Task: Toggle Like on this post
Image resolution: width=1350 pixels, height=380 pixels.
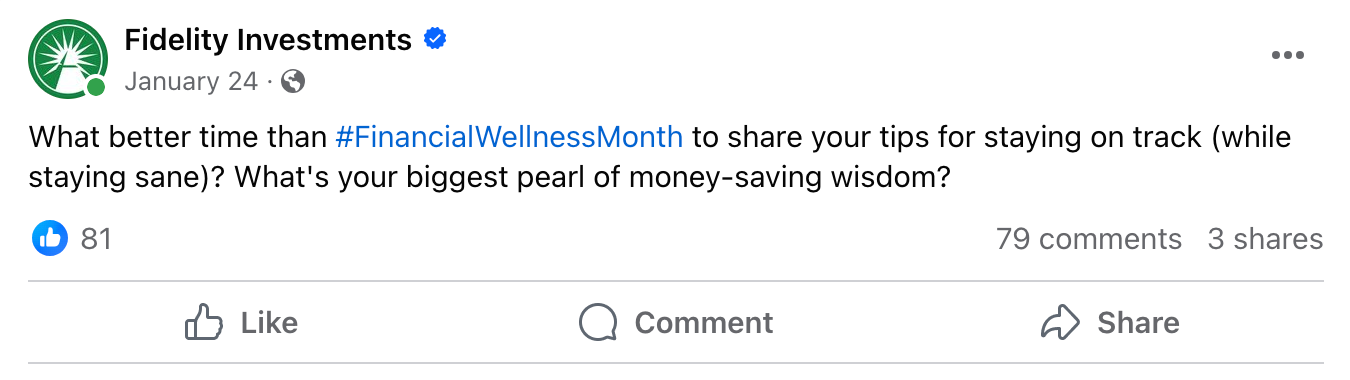Action: click(242, 322)
